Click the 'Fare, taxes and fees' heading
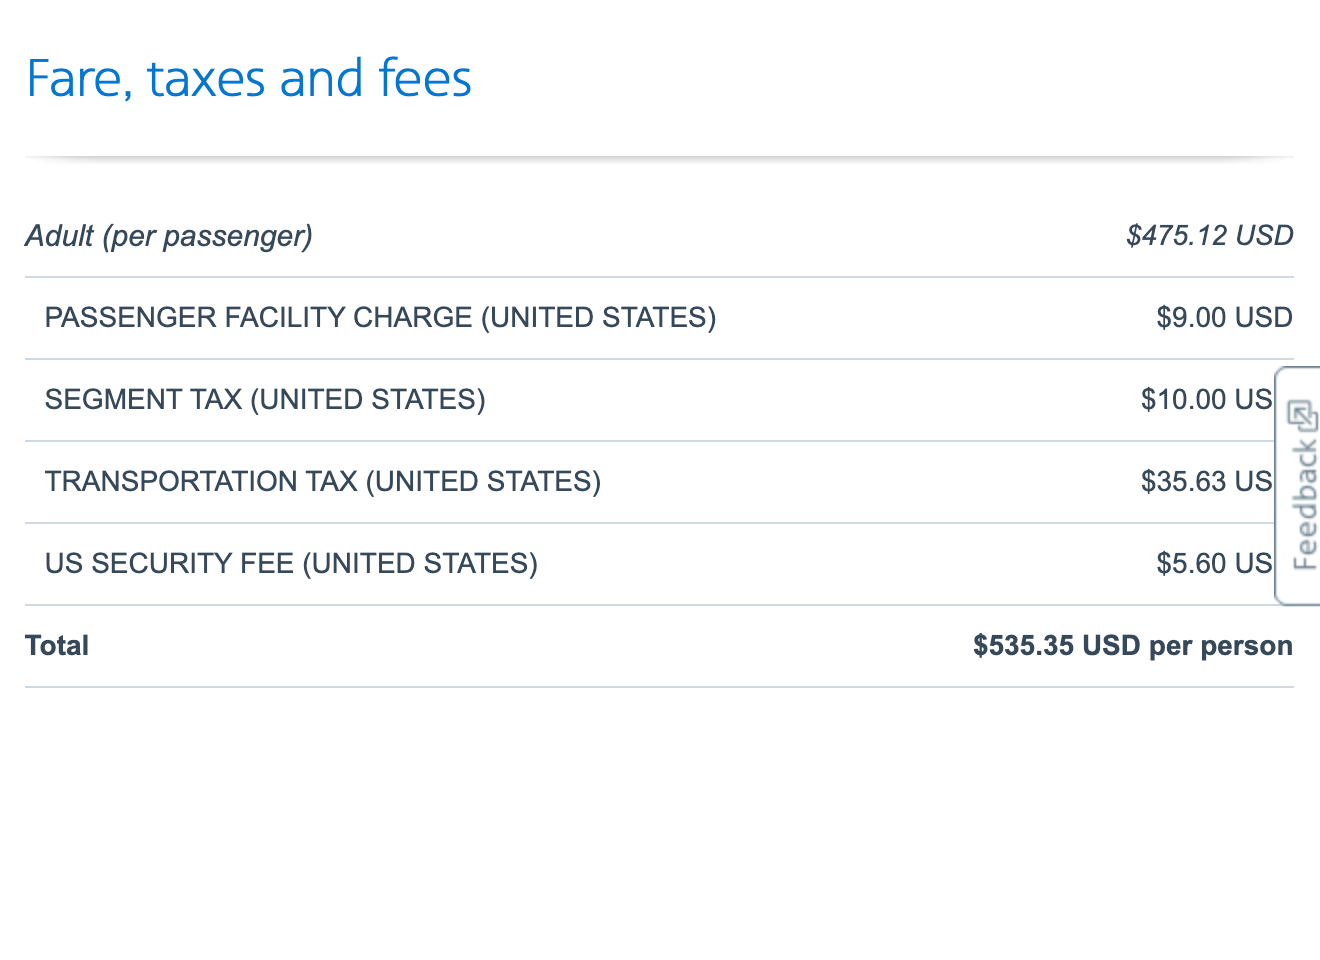 click(x=248, y=79)
